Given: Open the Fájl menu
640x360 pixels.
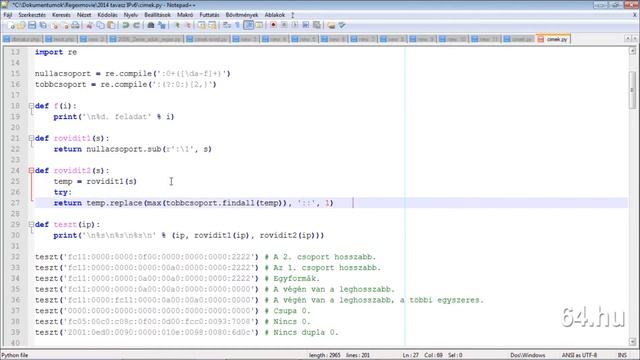Looking at the screenshot, I should tap(8, 15).
